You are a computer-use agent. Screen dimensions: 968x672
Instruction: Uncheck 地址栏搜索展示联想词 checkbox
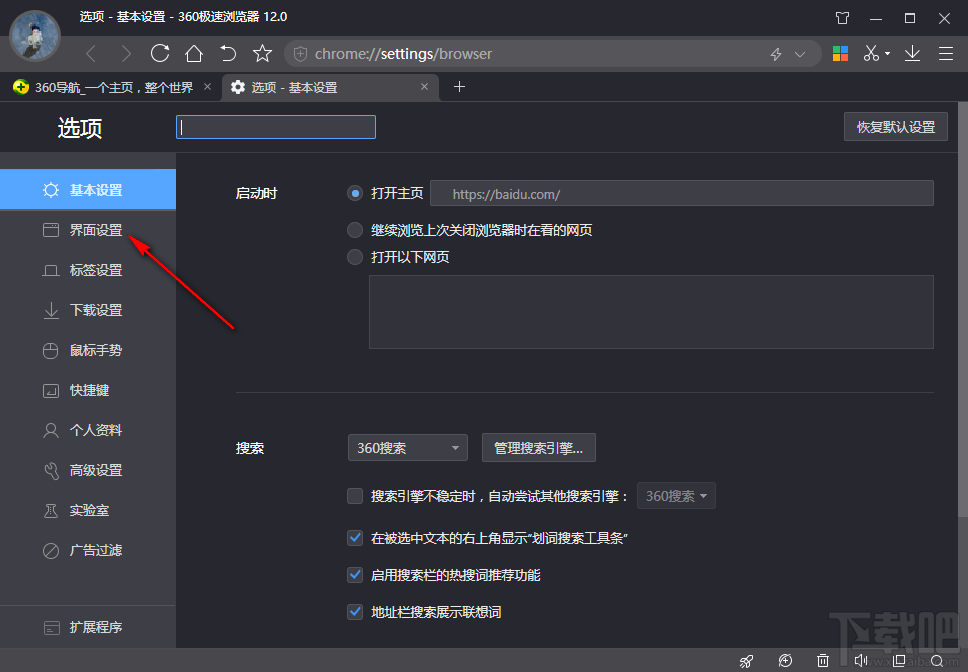355,612
